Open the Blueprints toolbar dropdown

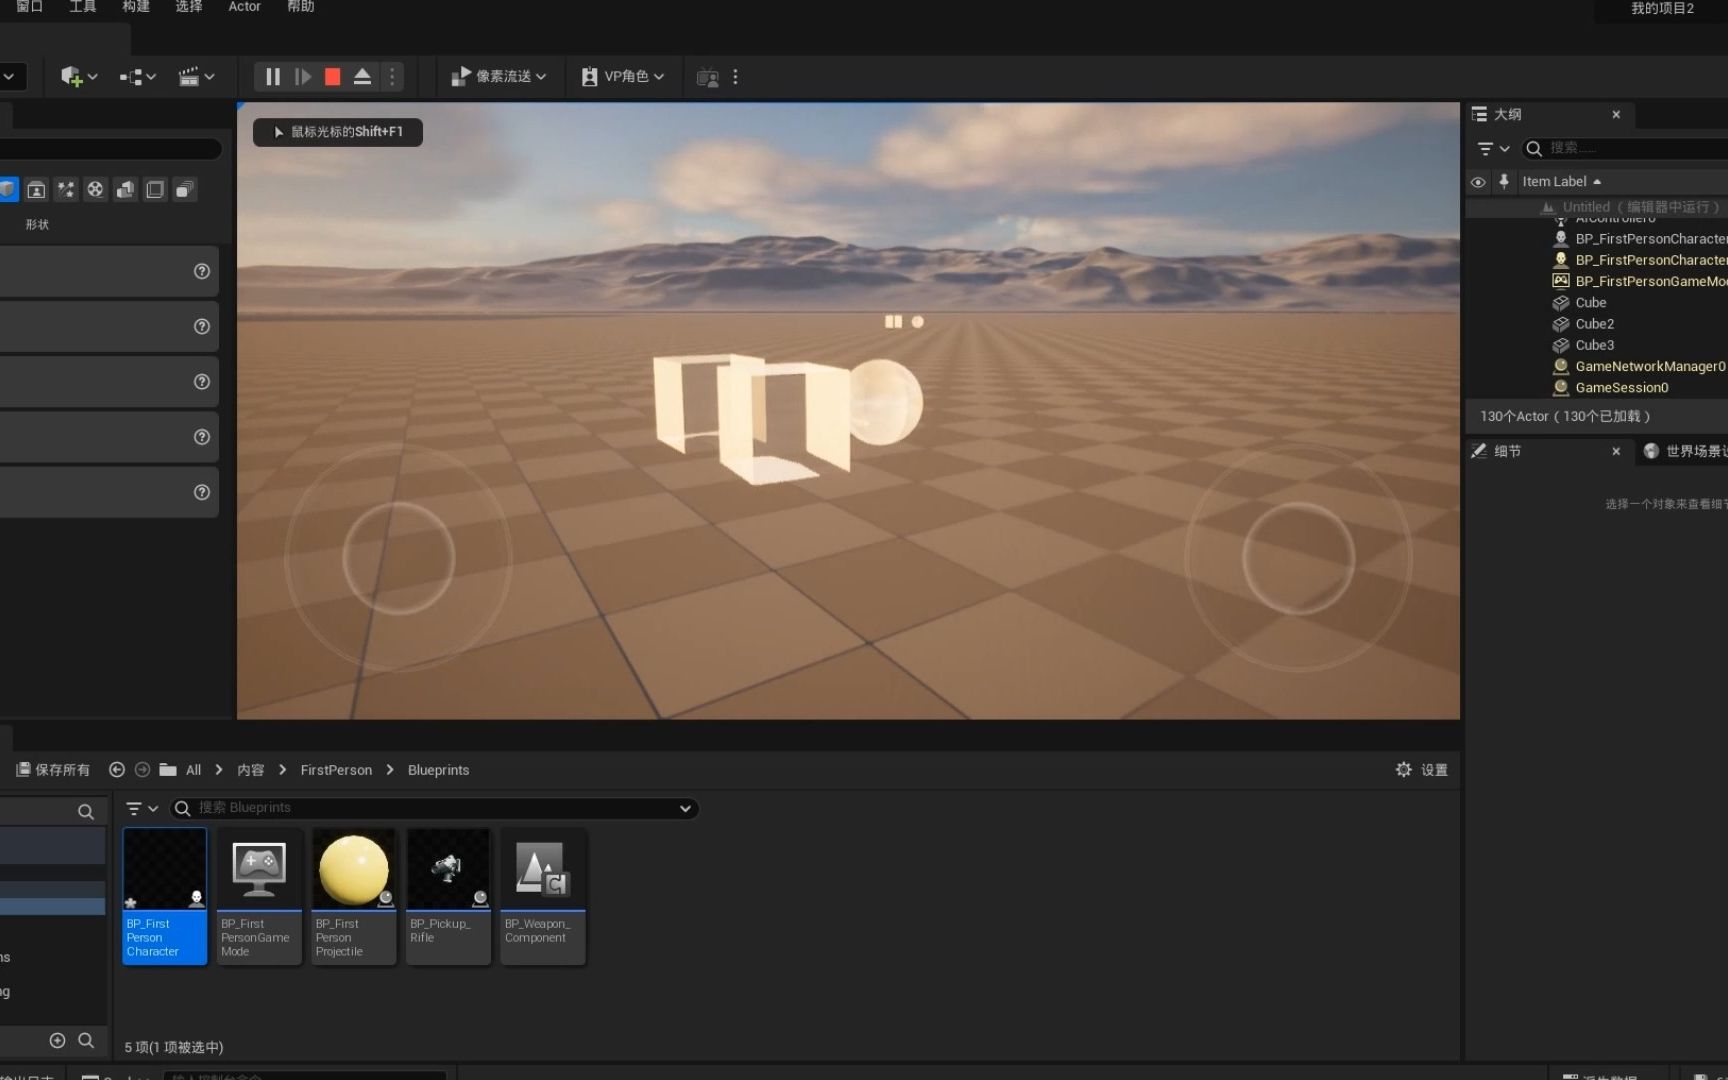coord(138,77)
